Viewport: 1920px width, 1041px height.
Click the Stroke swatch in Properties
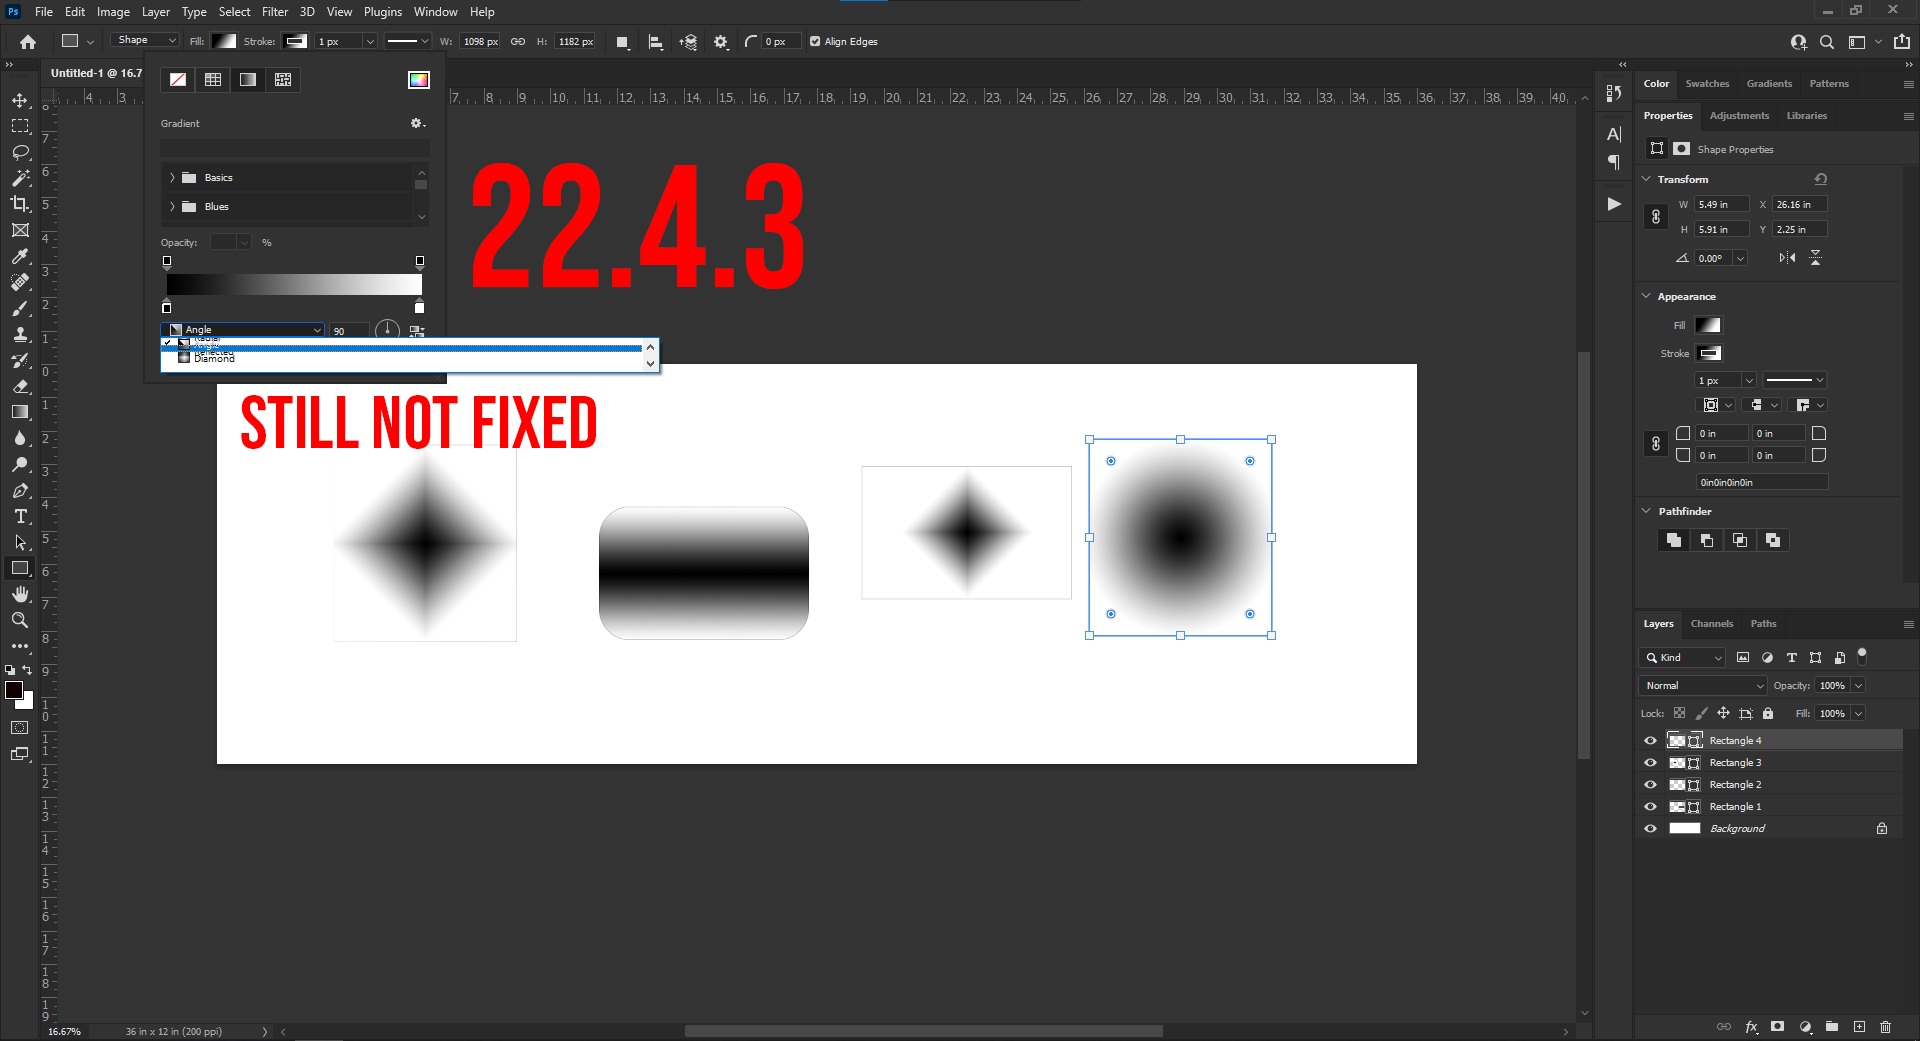[x=1710, y=353]
